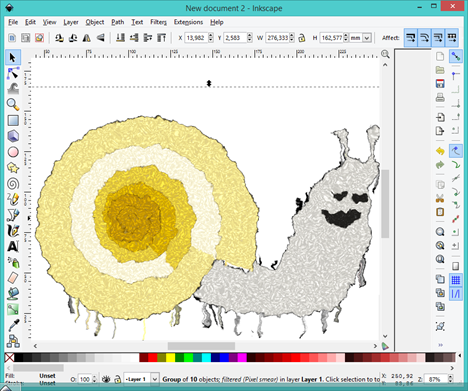Image resolution: width=468 pixels, height=391 pixels.
Task: Toggle snap to guides button
Action: (x=455, y=293)
